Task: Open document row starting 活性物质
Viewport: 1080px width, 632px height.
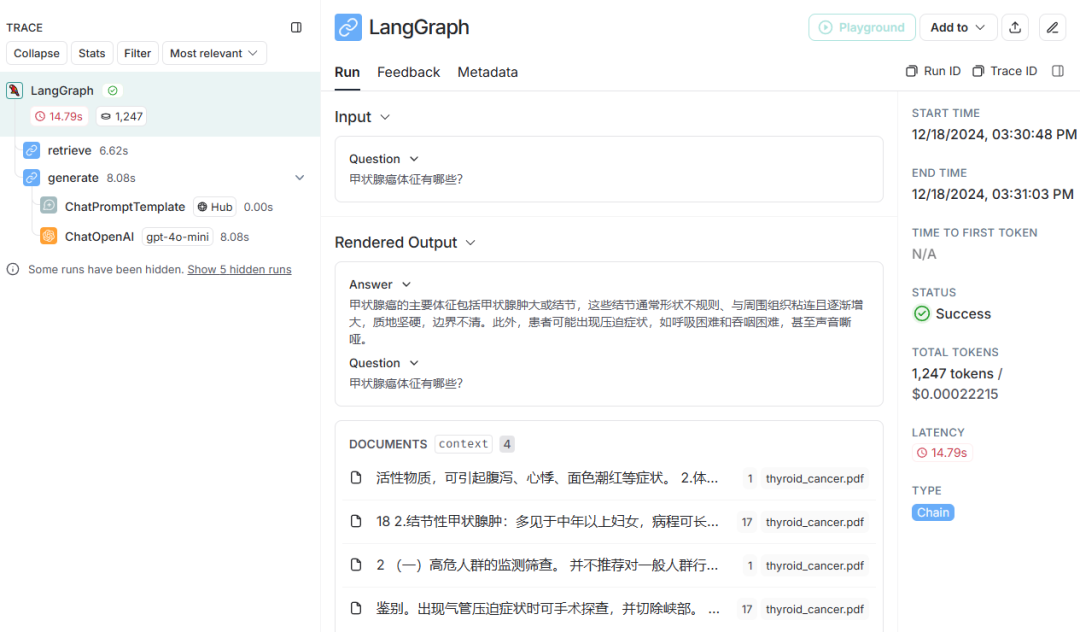Action: [x=609, y=478]
